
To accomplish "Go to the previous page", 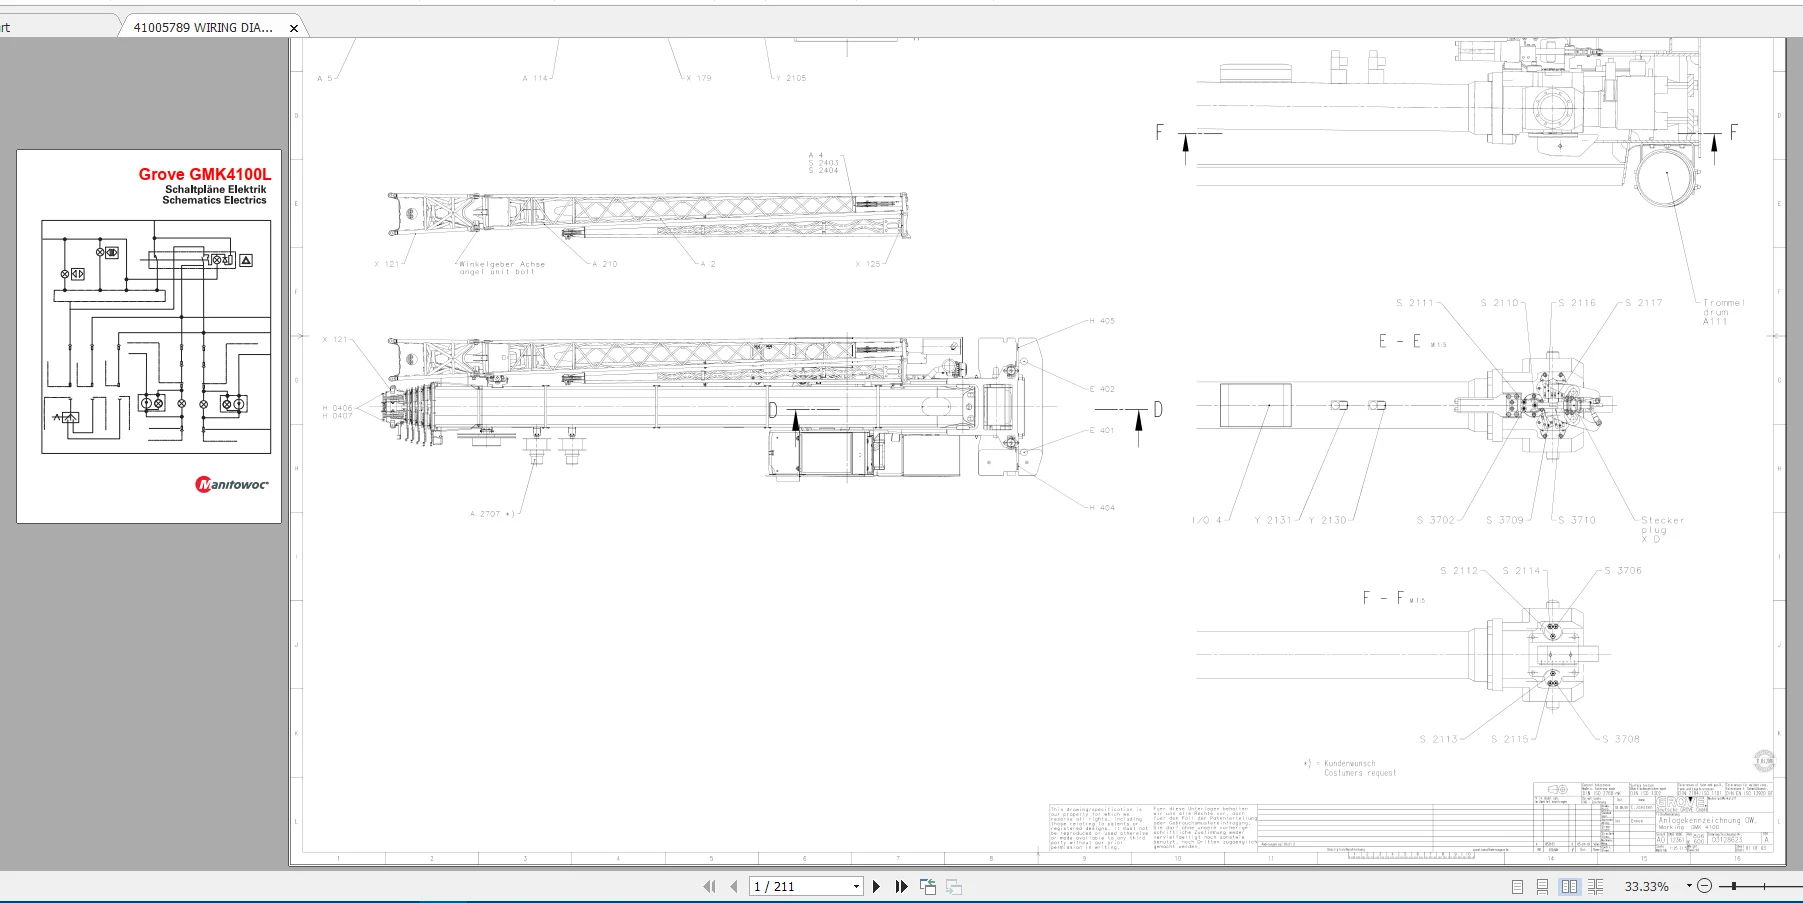I will (x=734, y=886).
